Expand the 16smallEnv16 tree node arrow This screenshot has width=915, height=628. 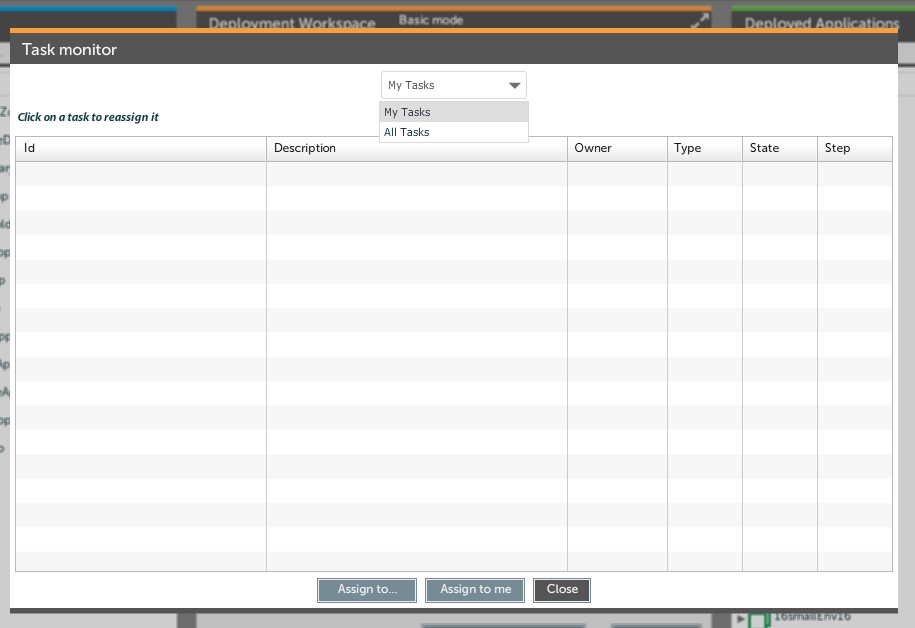[740, 619]
